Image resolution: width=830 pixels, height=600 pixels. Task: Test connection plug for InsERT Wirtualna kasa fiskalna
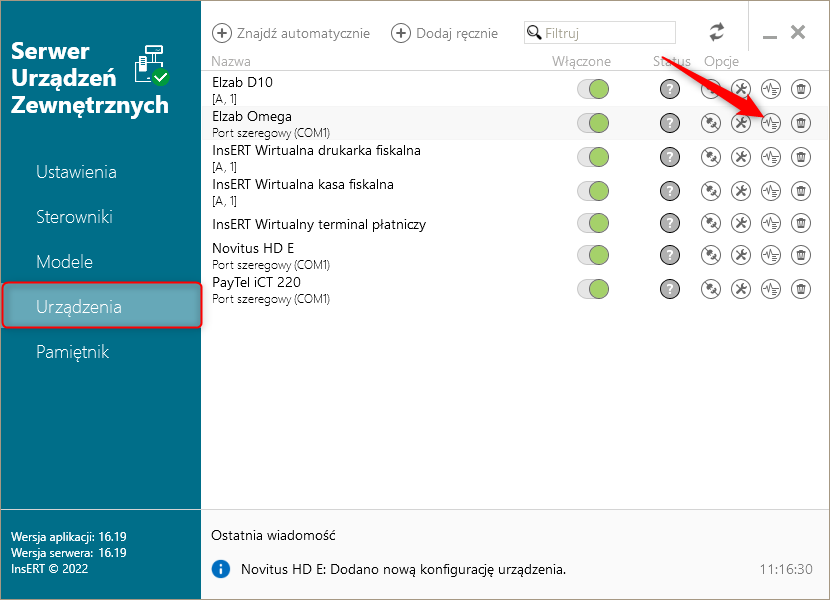pyautogui.click(x=711, y=191)
